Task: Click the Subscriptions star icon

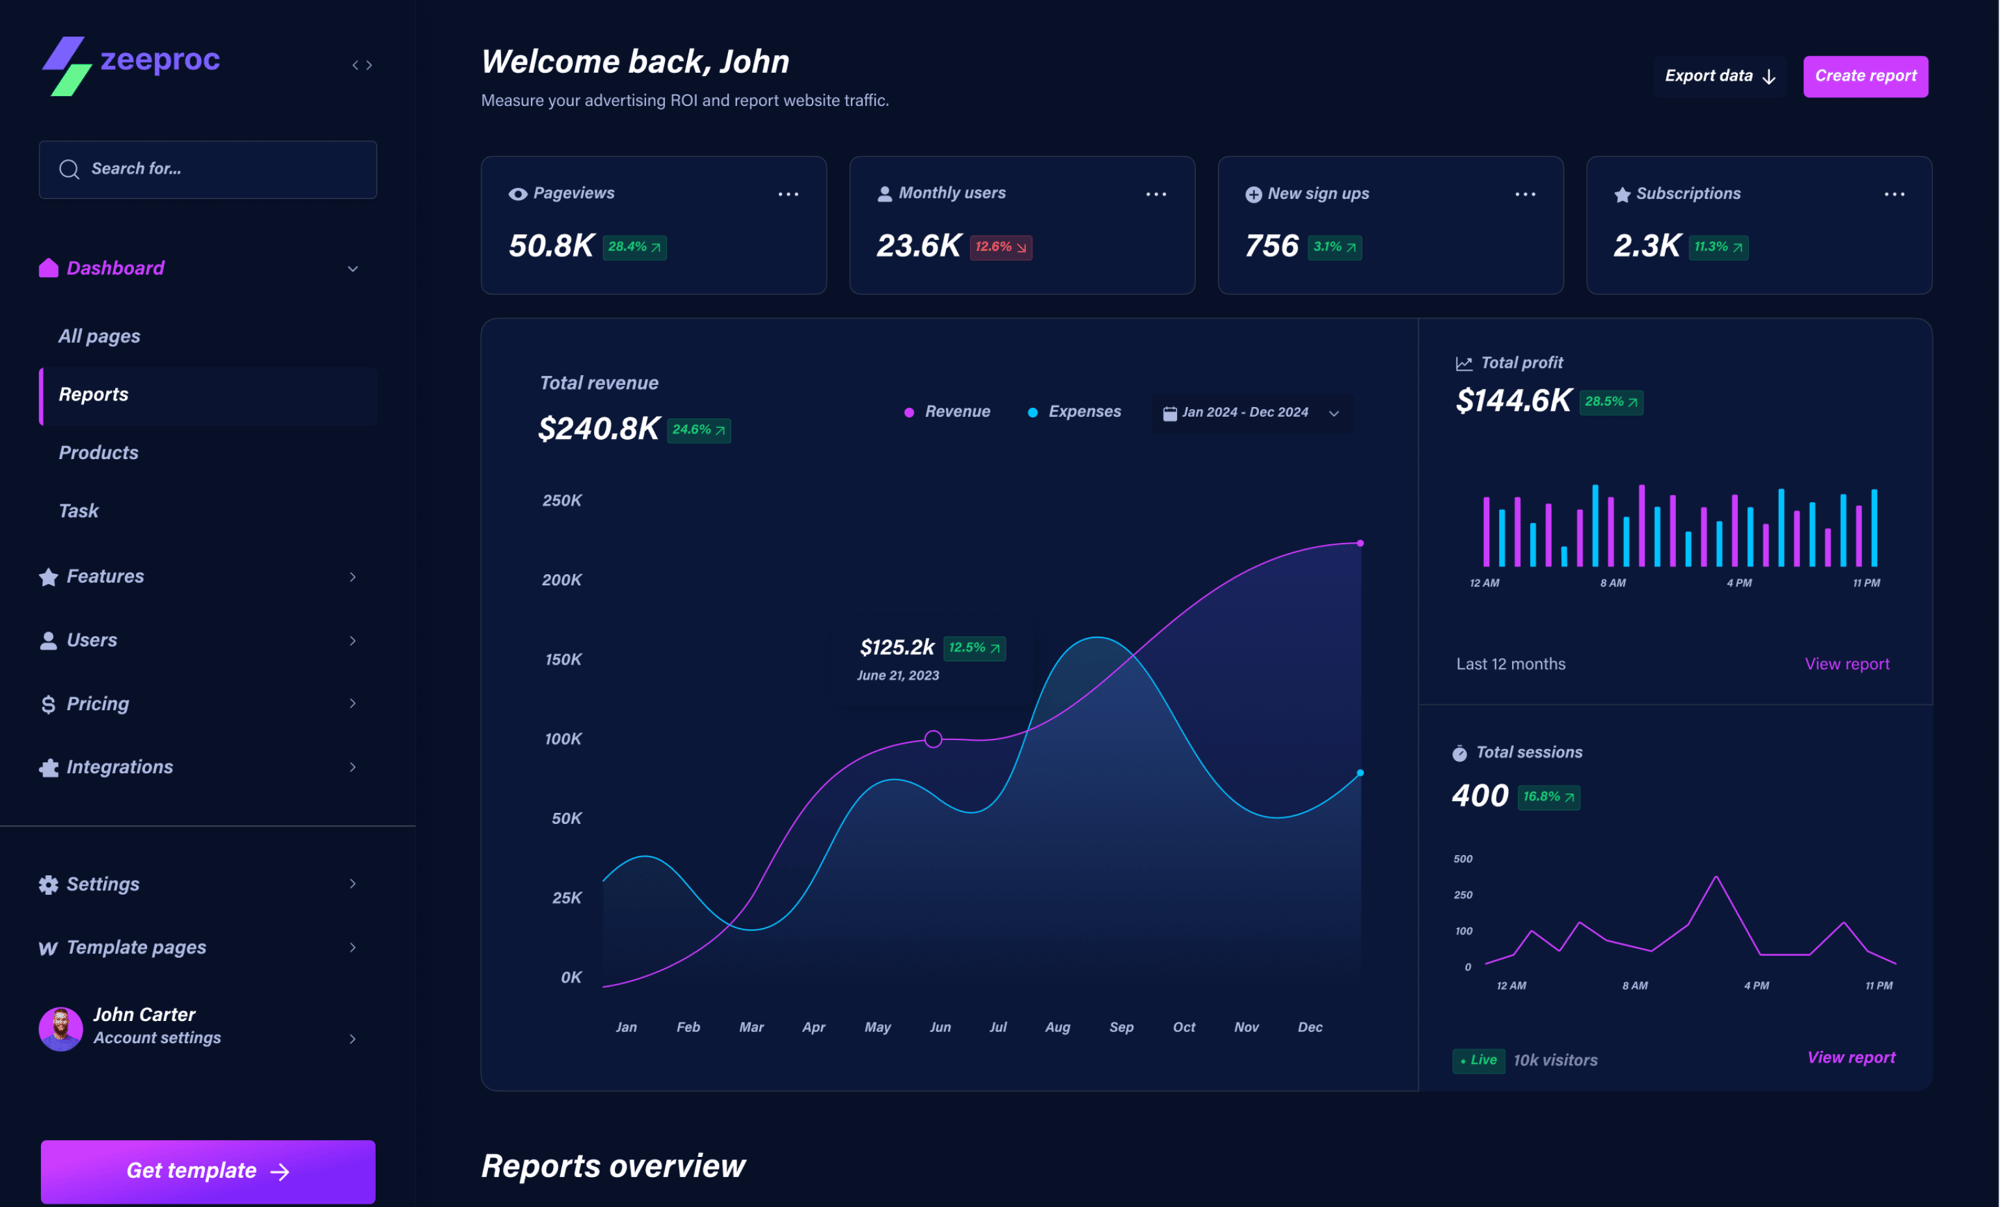Action: tap(1622, 194)
